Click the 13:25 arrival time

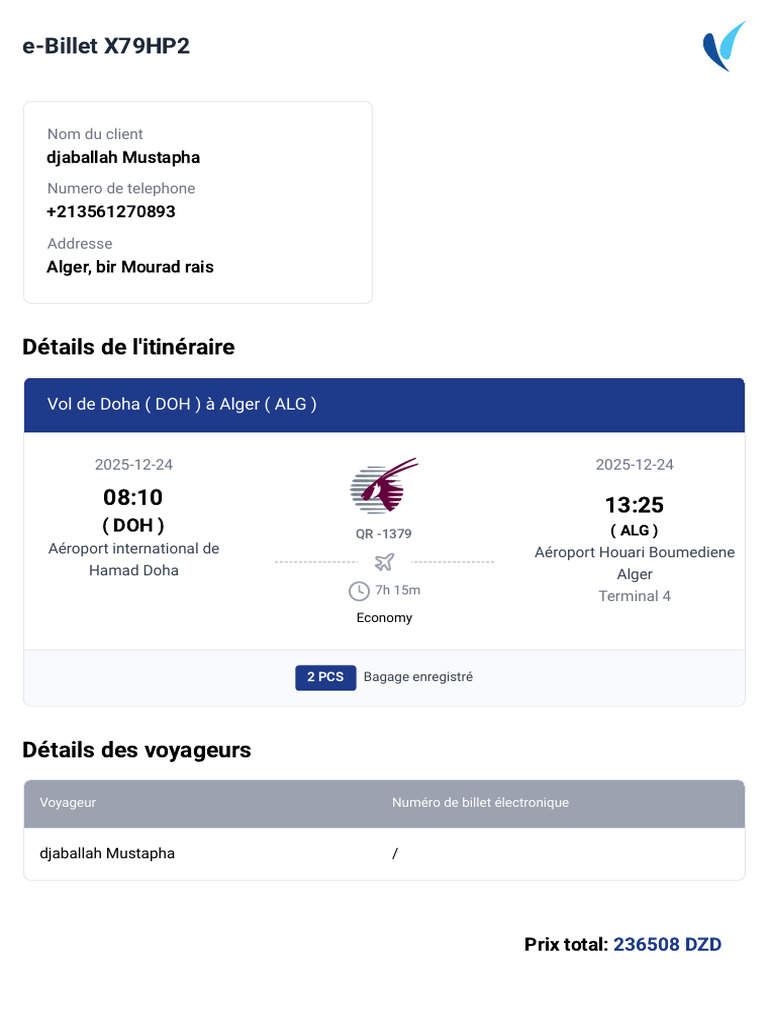[634, 505]
